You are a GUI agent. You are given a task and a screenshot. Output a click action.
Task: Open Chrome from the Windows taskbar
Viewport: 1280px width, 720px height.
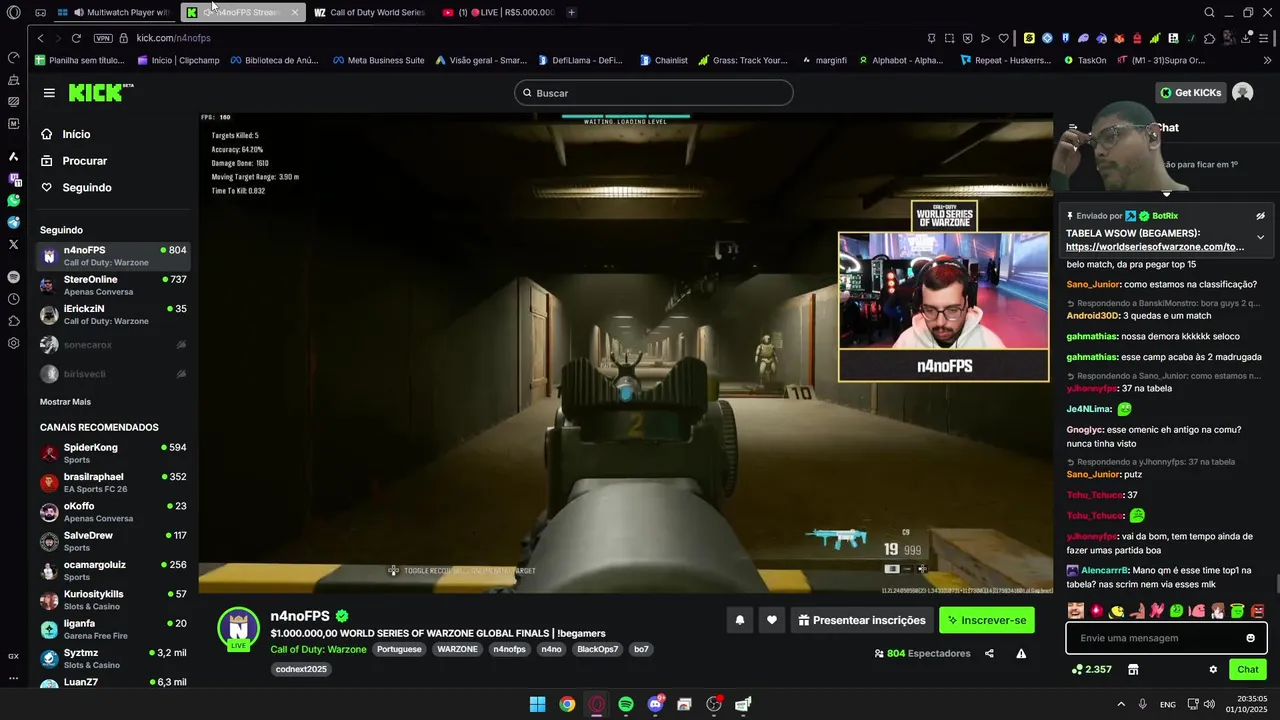(567, 704)
